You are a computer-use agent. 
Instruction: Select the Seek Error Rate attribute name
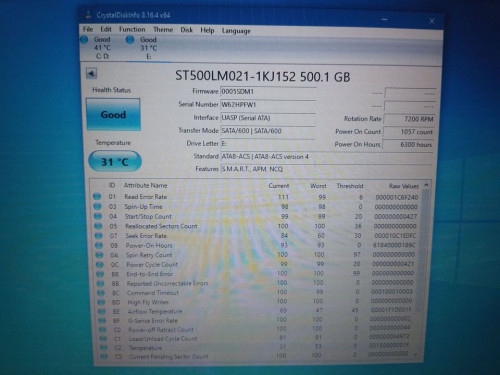tap(146, 236)
